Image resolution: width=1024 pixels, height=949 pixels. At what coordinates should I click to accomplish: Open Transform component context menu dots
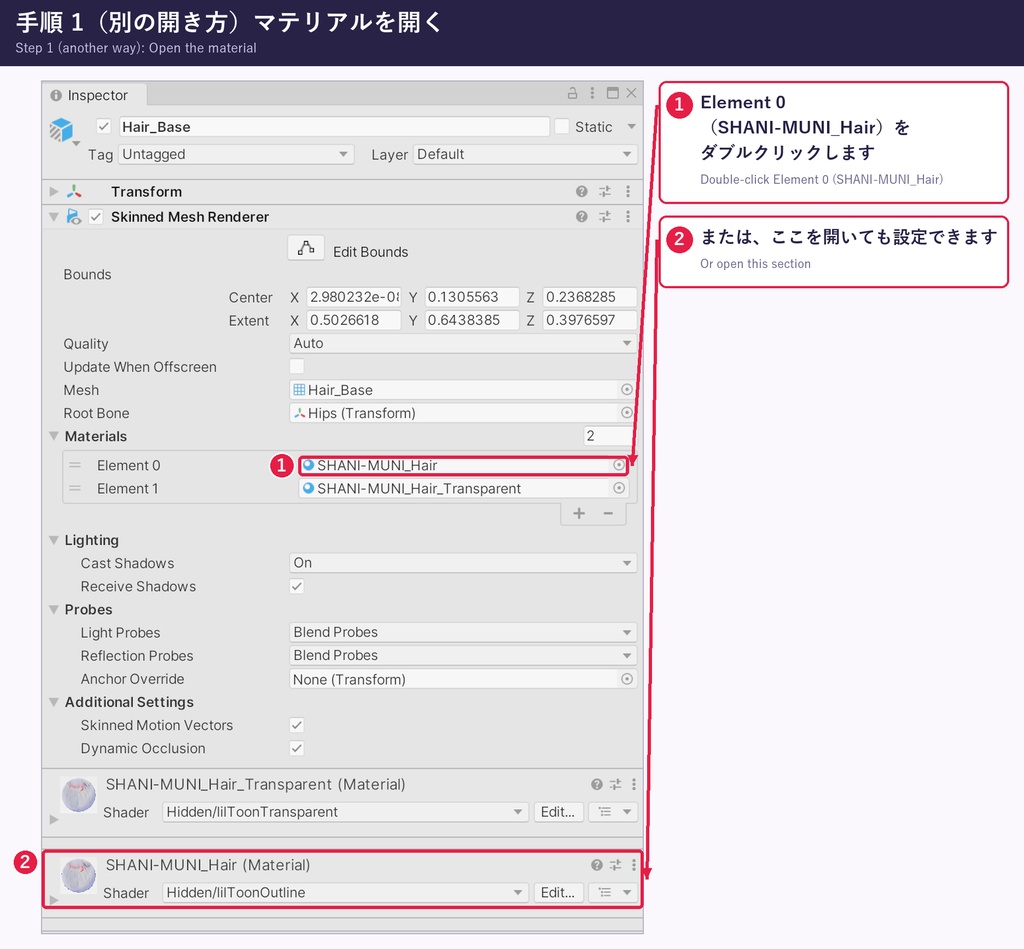pos(628,191)
